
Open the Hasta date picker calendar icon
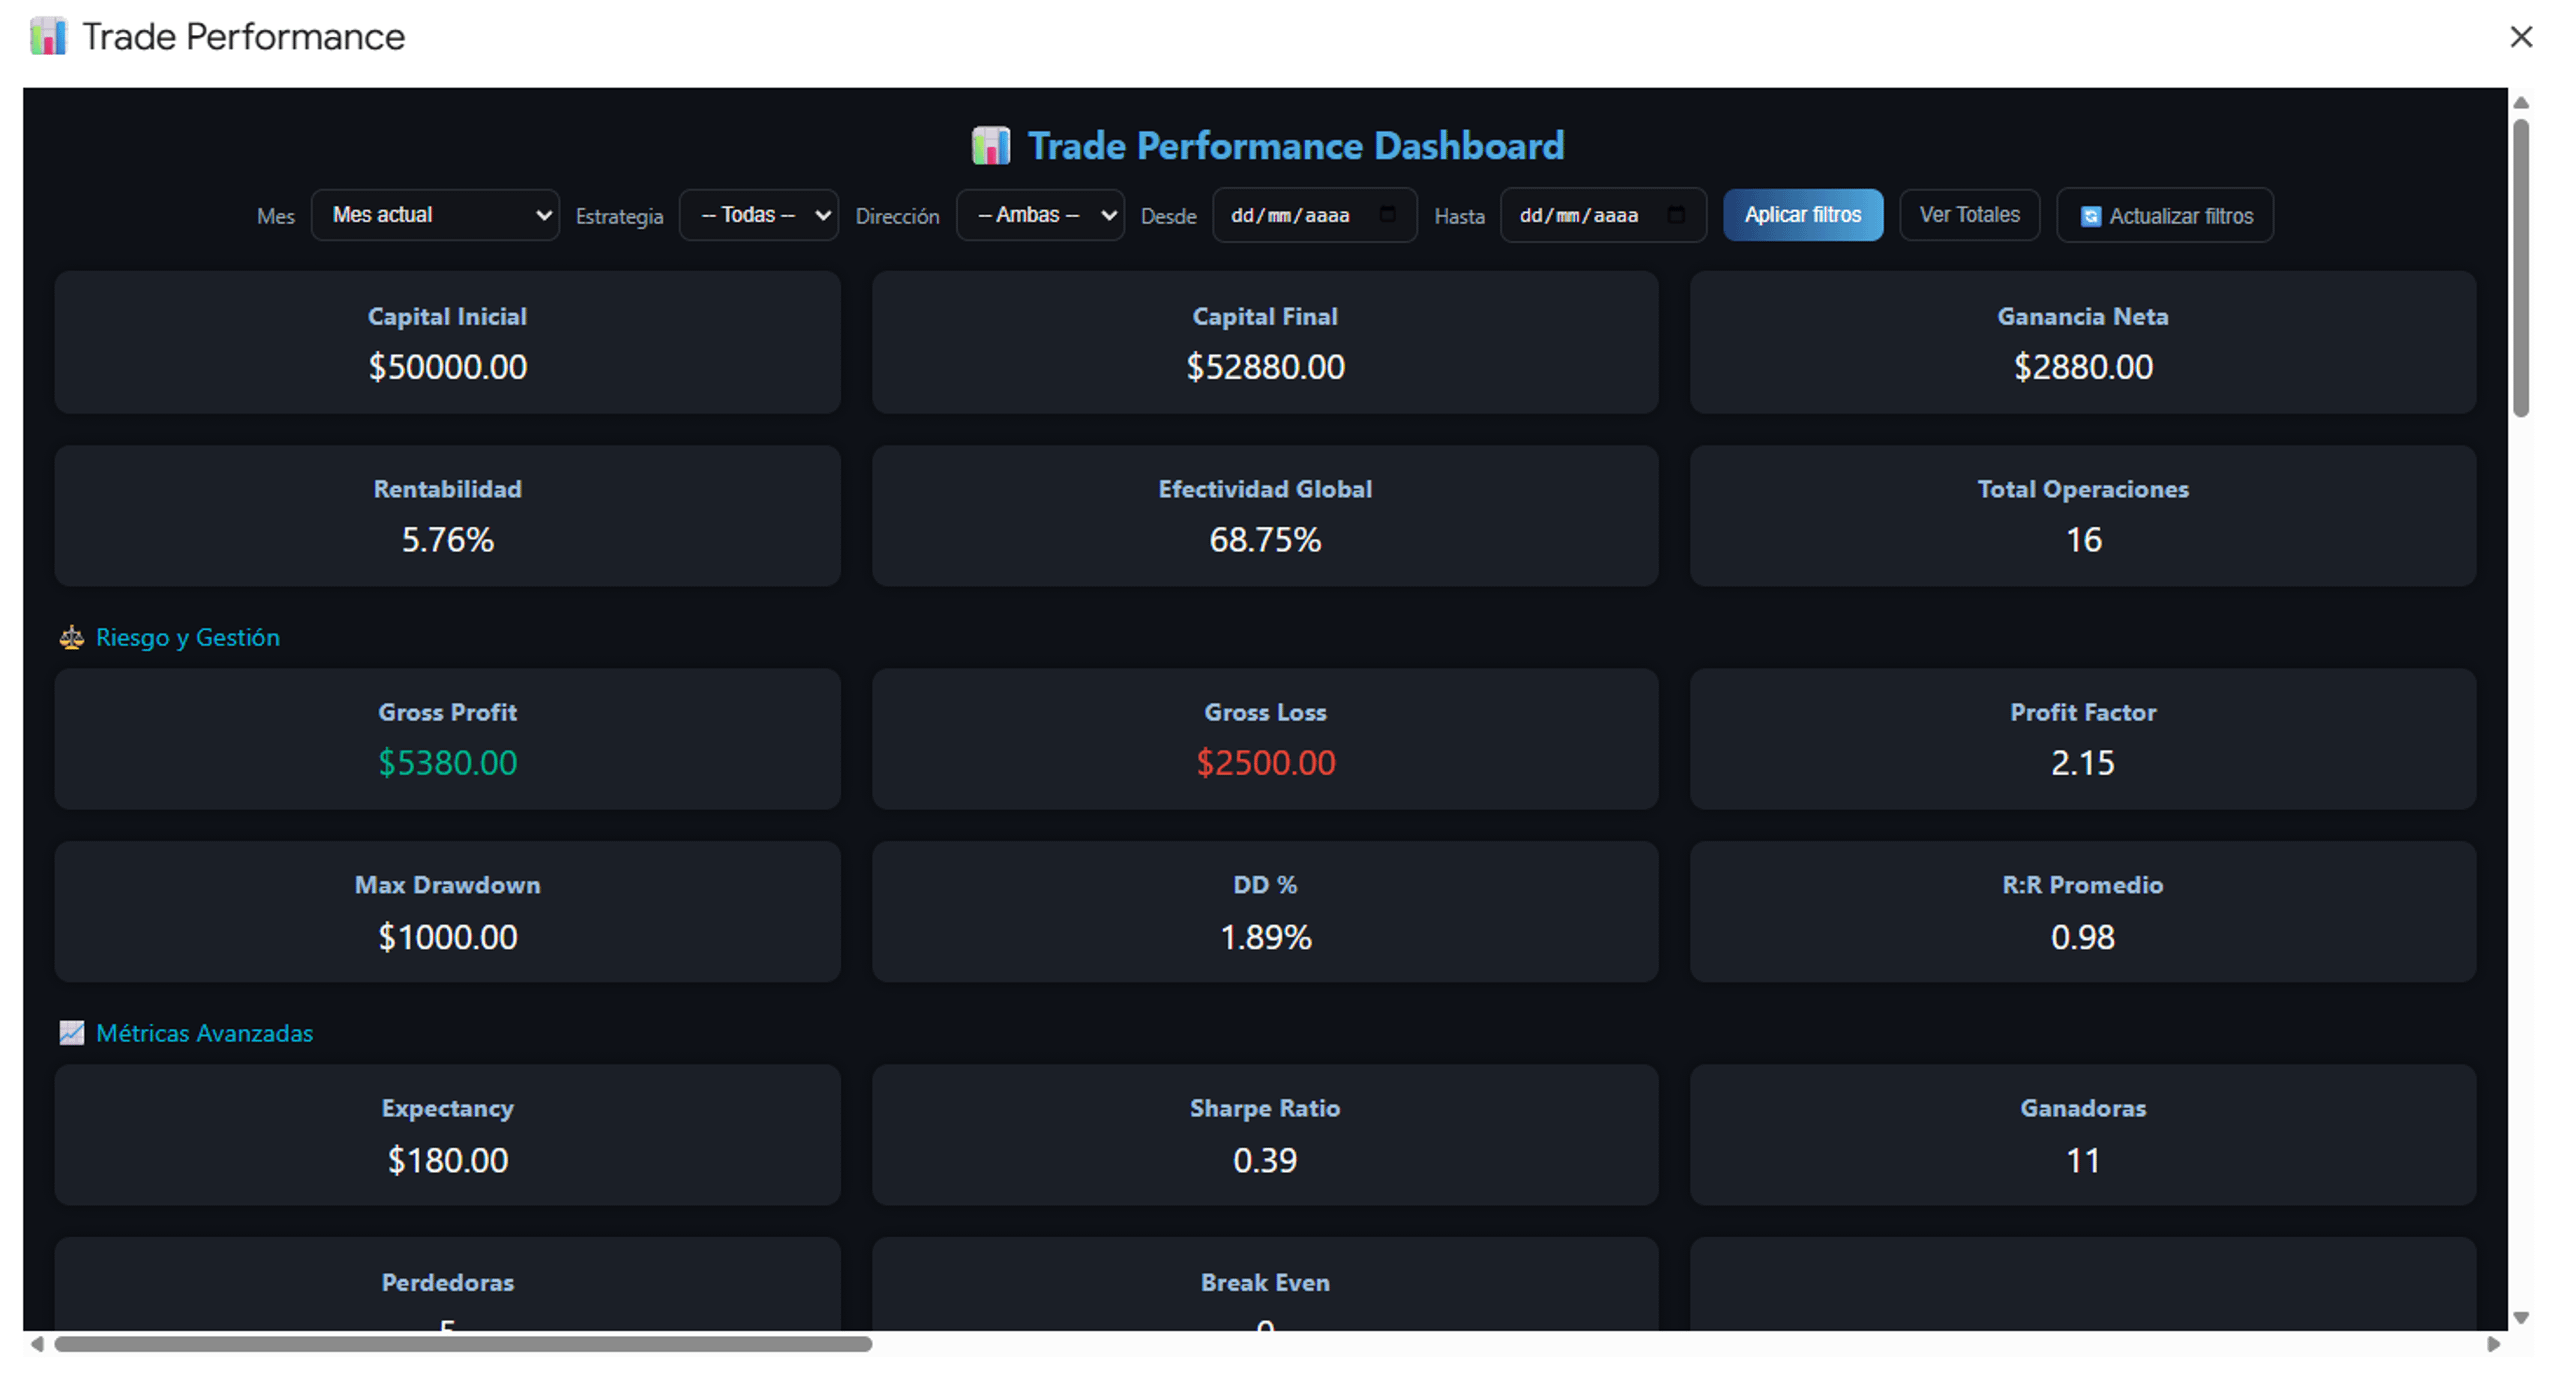pos(1676,214)
